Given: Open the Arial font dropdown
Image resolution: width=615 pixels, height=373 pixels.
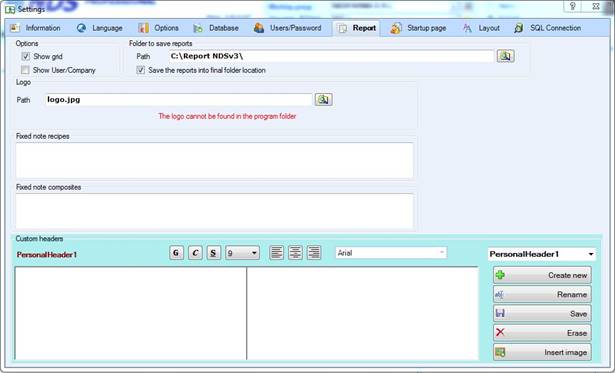Looking at the screenshot, I should [391, 253].
